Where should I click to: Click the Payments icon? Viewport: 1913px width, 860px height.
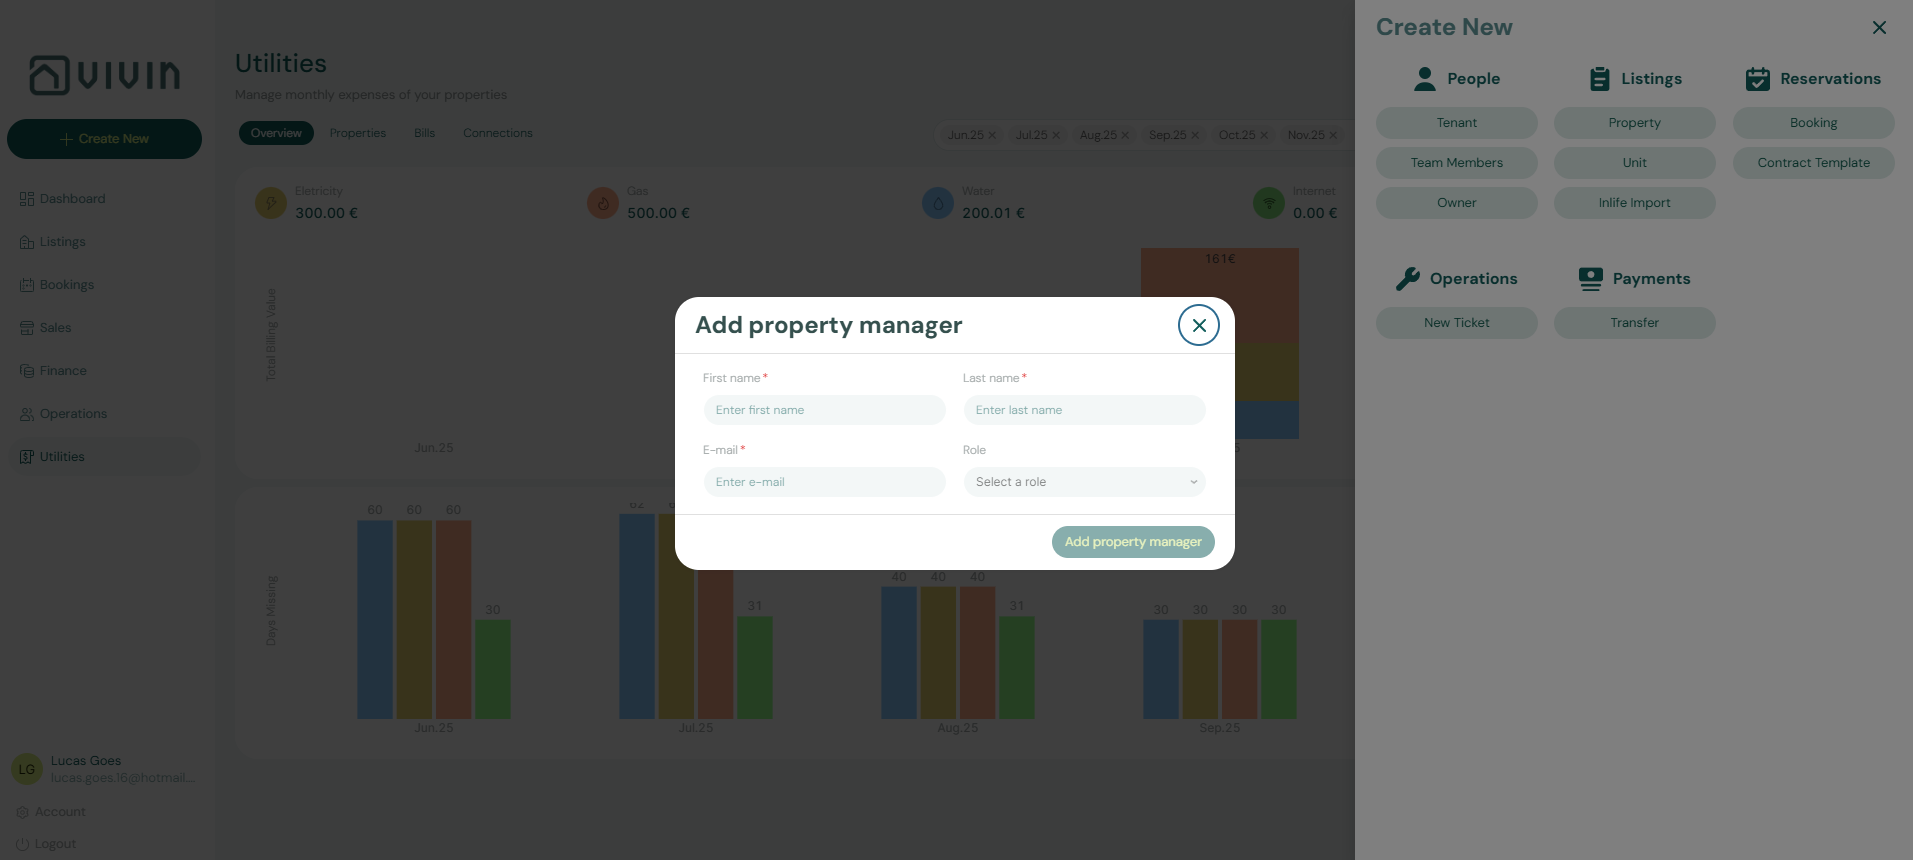(x=1591, y=279)
